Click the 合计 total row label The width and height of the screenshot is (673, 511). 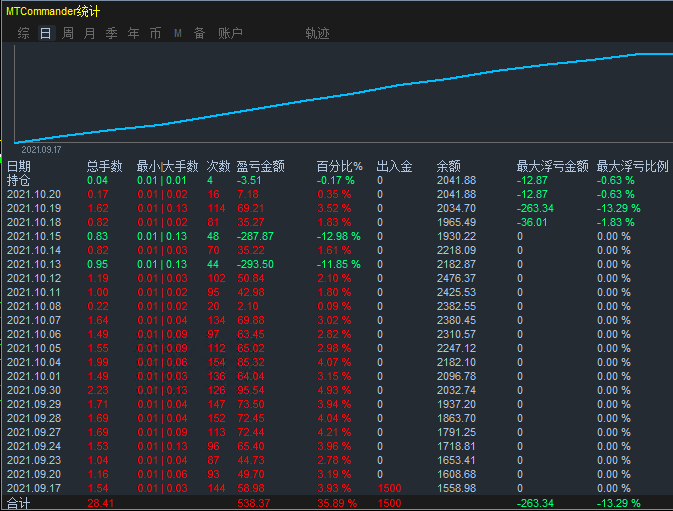(x=18, y=503)
